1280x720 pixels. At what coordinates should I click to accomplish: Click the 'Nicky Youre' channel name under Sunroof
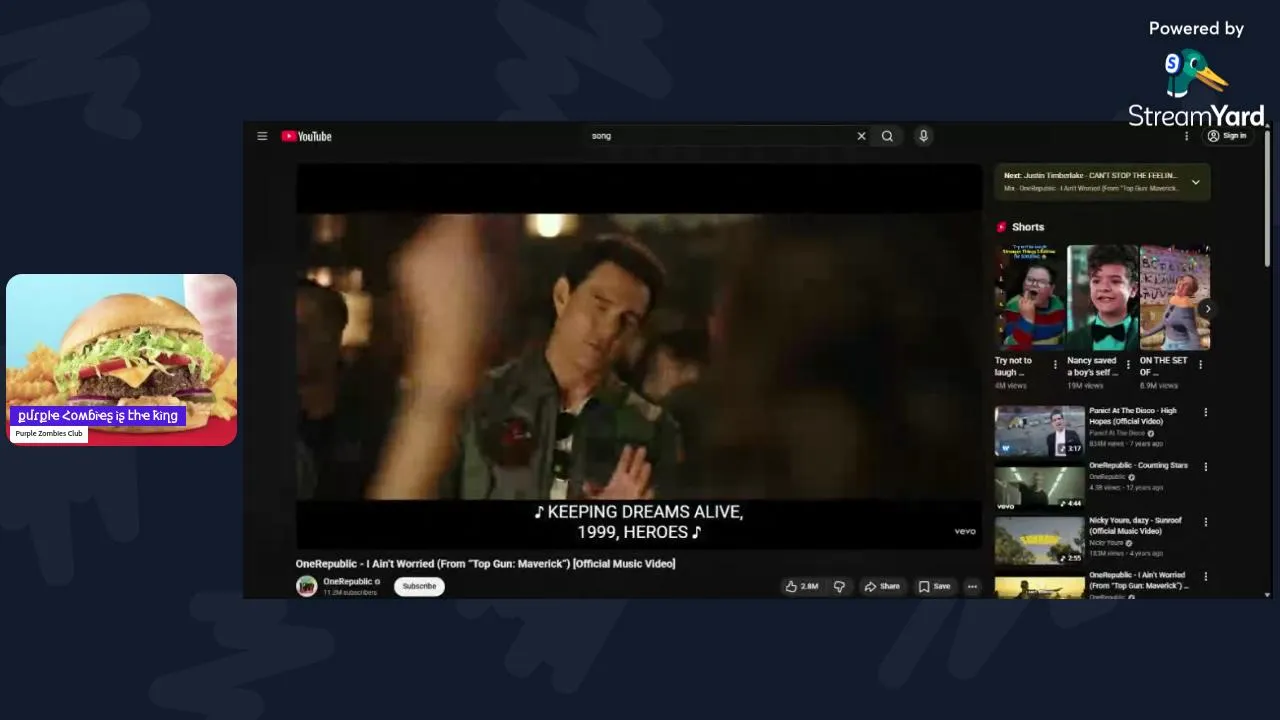1106,543
